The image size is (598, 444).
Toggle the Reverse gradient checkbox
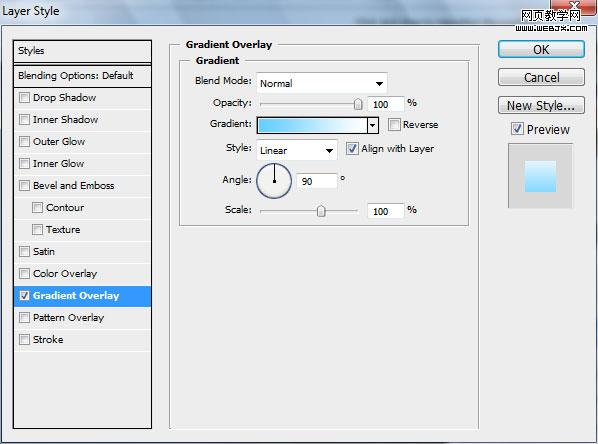click(x=394, y=125)
